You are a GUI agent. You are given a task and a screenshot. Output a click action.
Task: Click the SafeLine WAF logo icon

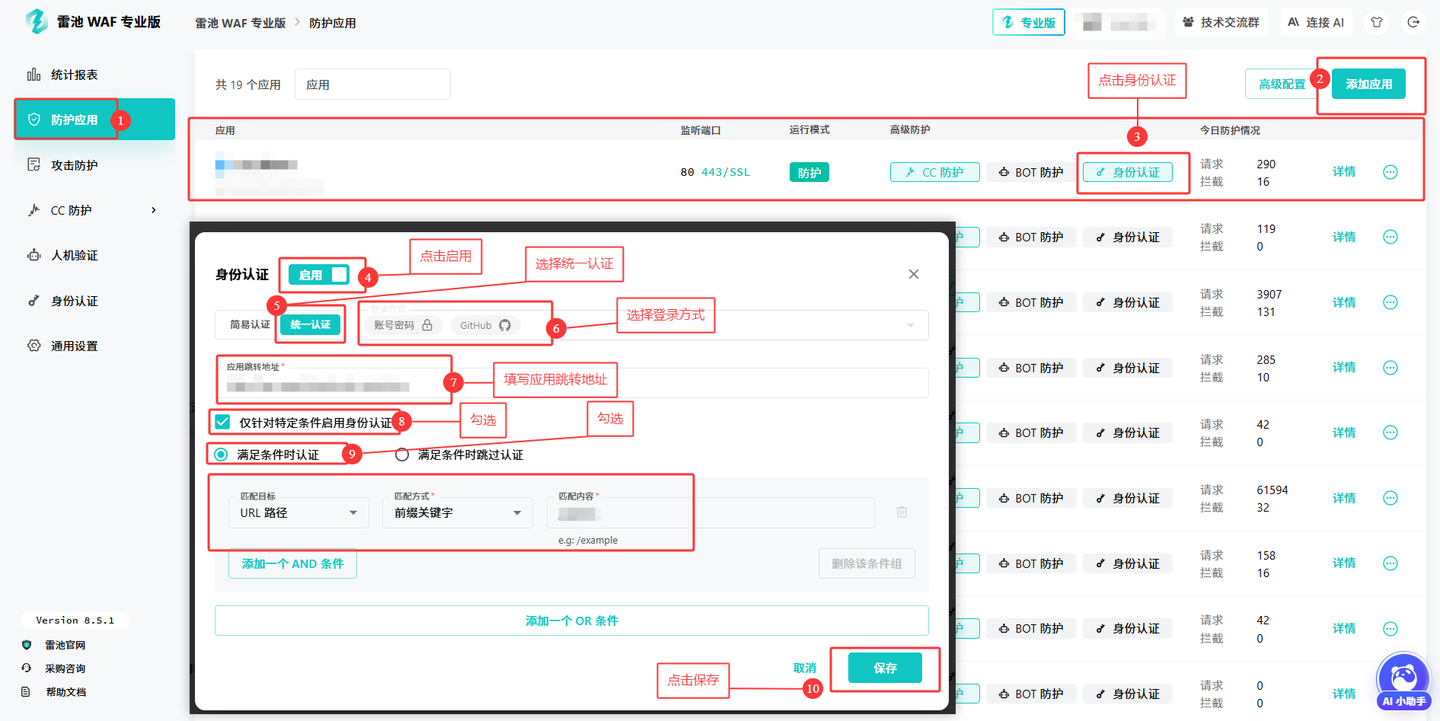(36, 21)
